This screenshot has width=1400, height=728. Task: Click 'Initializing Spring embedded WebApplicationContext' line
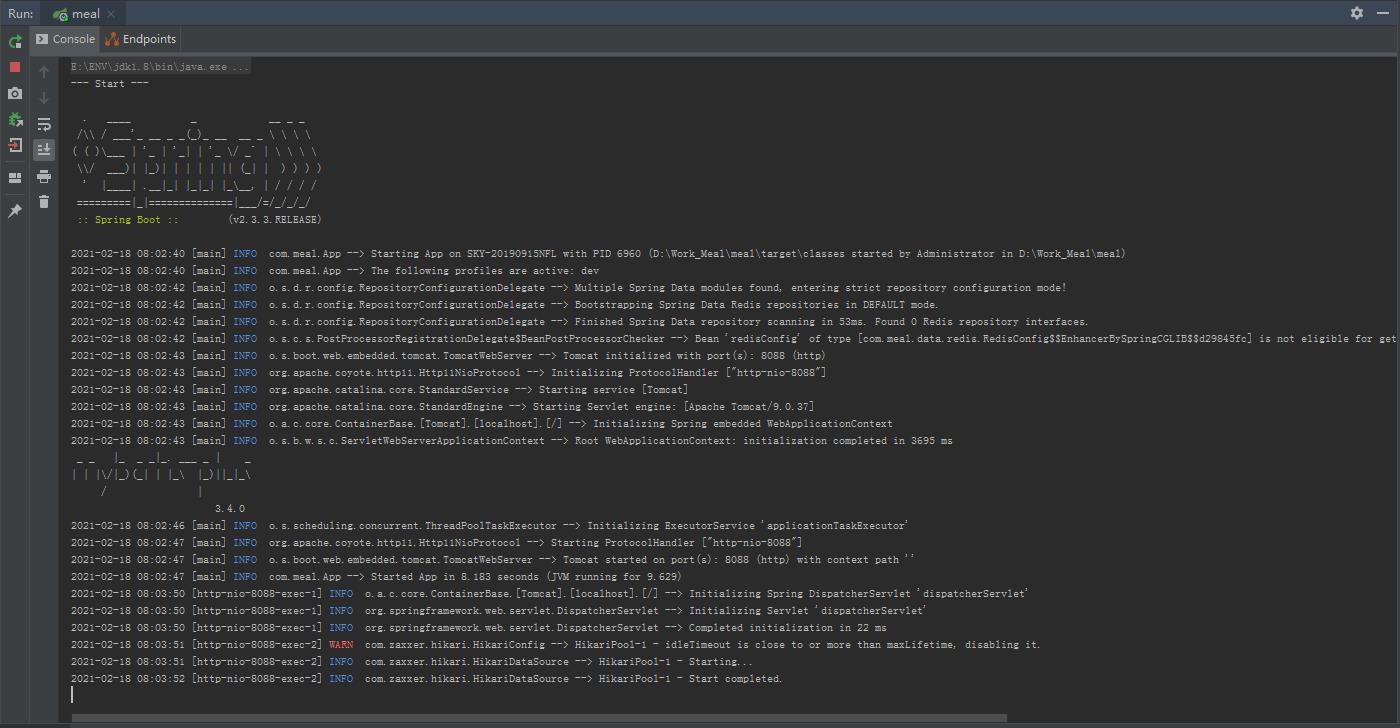(x=481, y=424)
